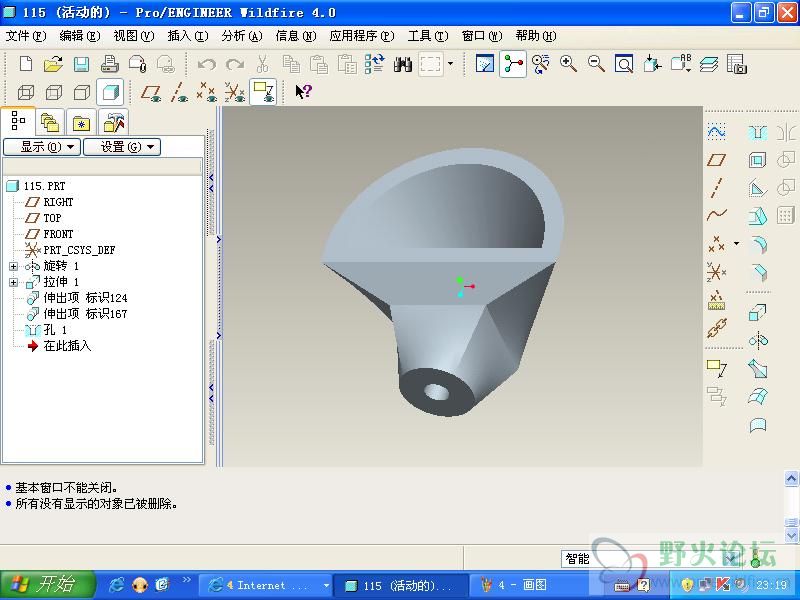The image size is (800, 600).
Task: Select the Shading display mode icon
Action: click(111, 92)
